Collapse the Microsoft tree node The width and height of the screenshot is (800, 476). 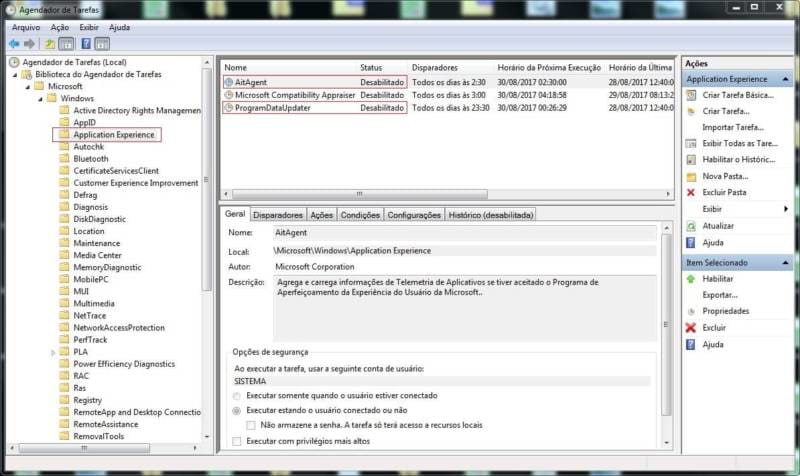[28, 87]
